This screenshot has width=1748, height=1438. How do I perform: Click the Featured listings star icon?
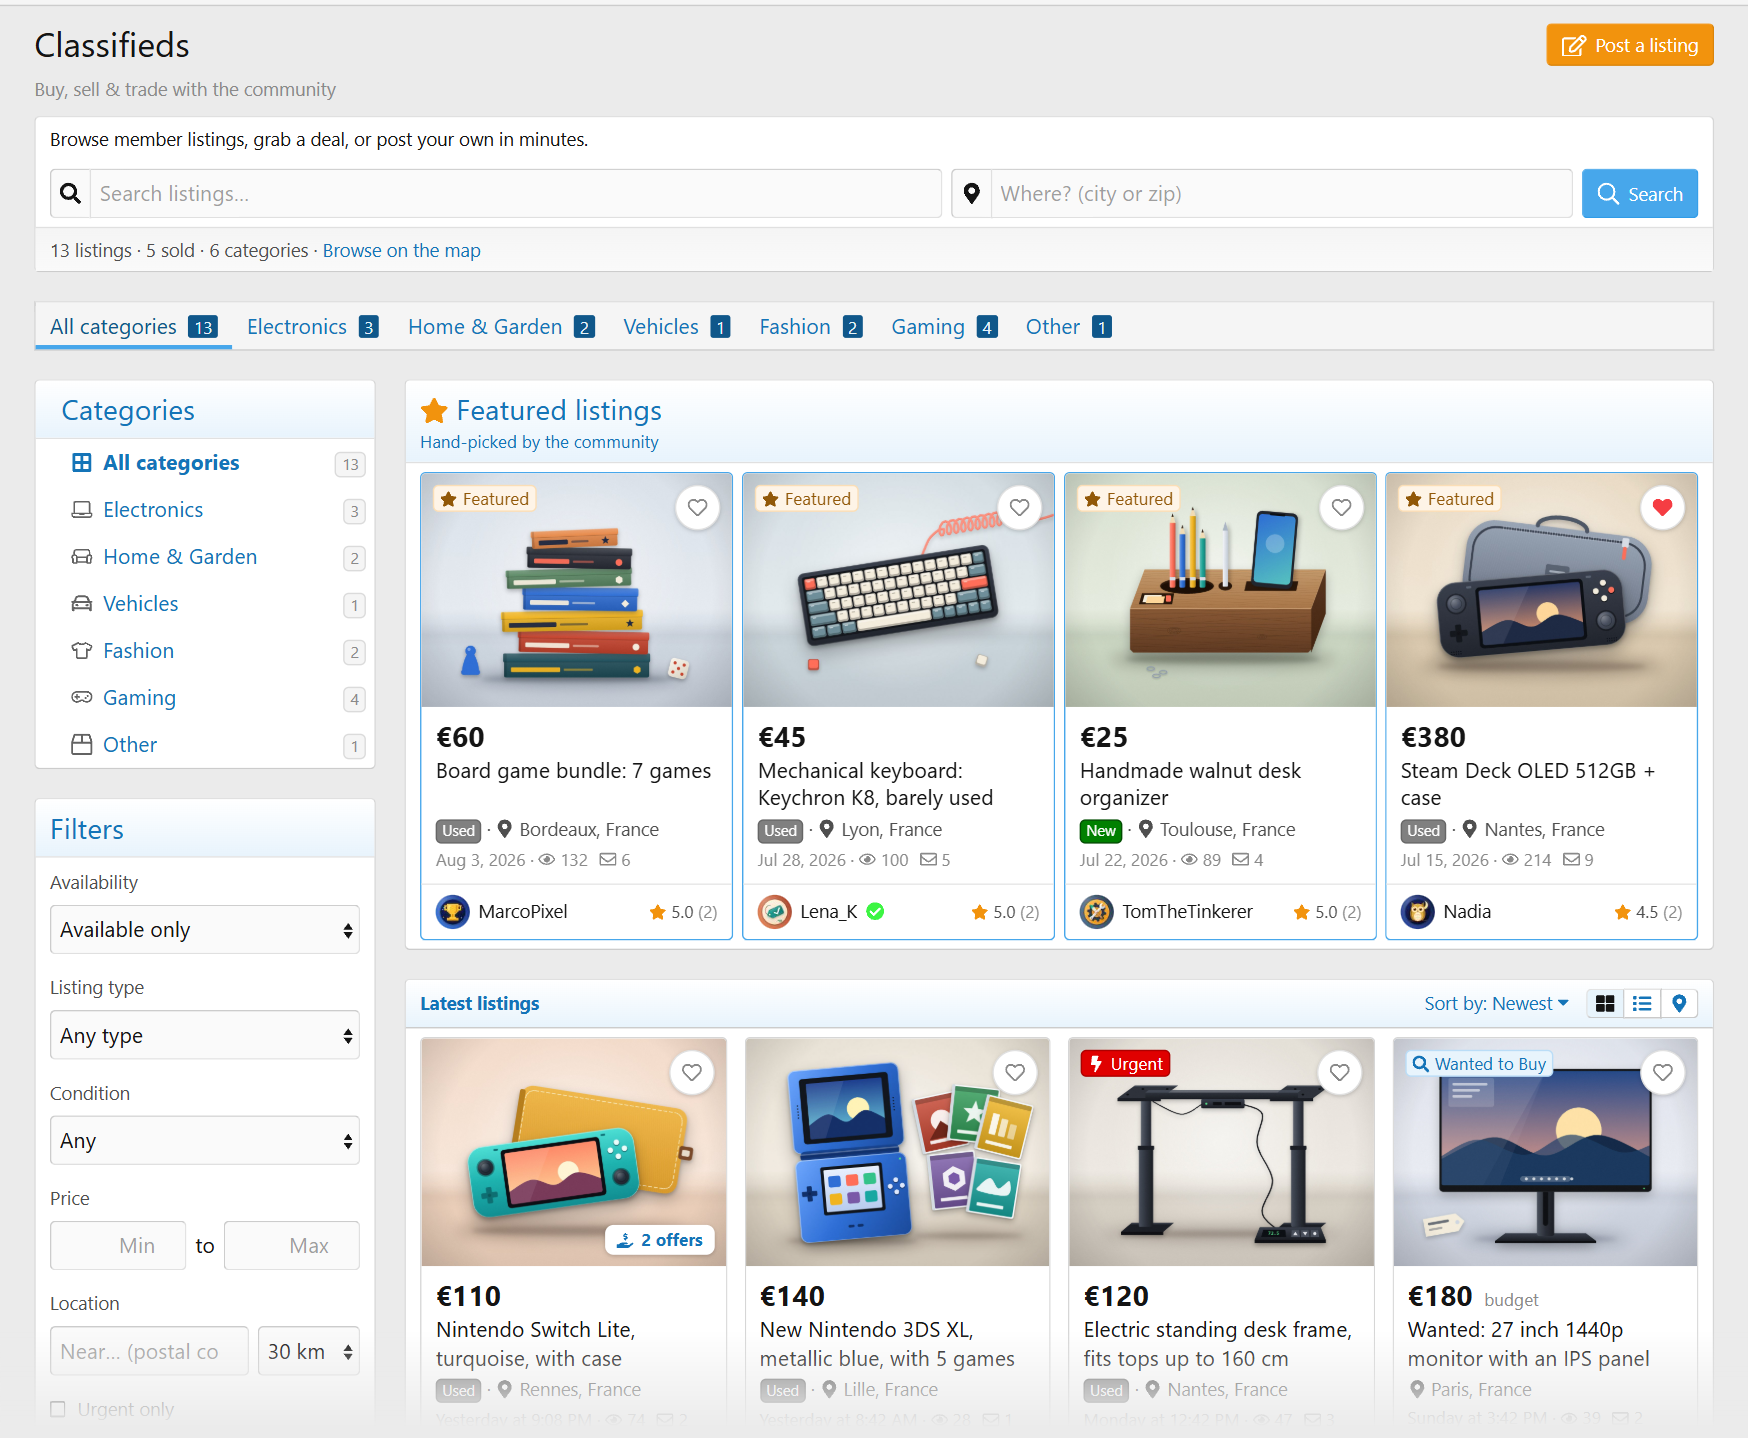pos(434,411)
